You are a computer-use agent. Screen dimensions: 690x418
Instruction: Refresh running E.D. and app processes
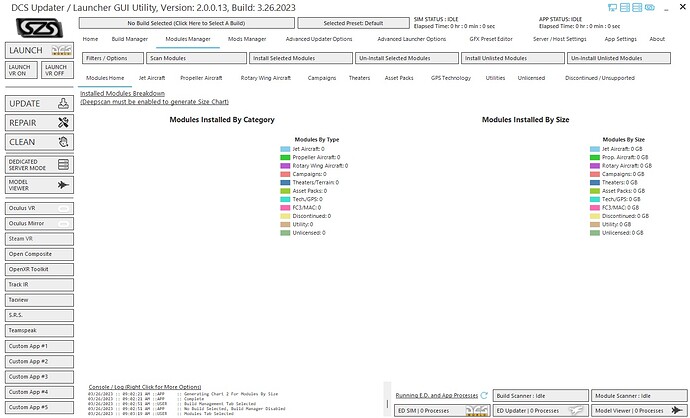point(484,395)
